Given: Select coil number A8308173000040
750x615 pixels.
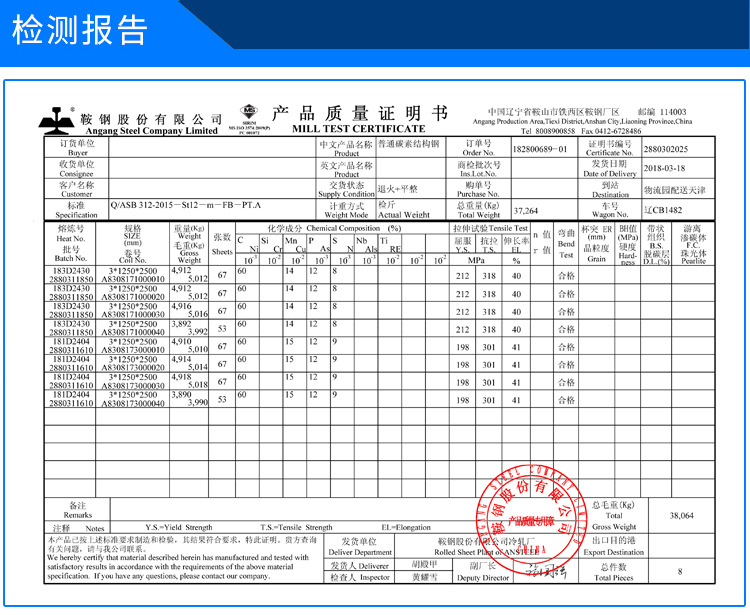Looking at the screenshot, I should tap(133, 403).
